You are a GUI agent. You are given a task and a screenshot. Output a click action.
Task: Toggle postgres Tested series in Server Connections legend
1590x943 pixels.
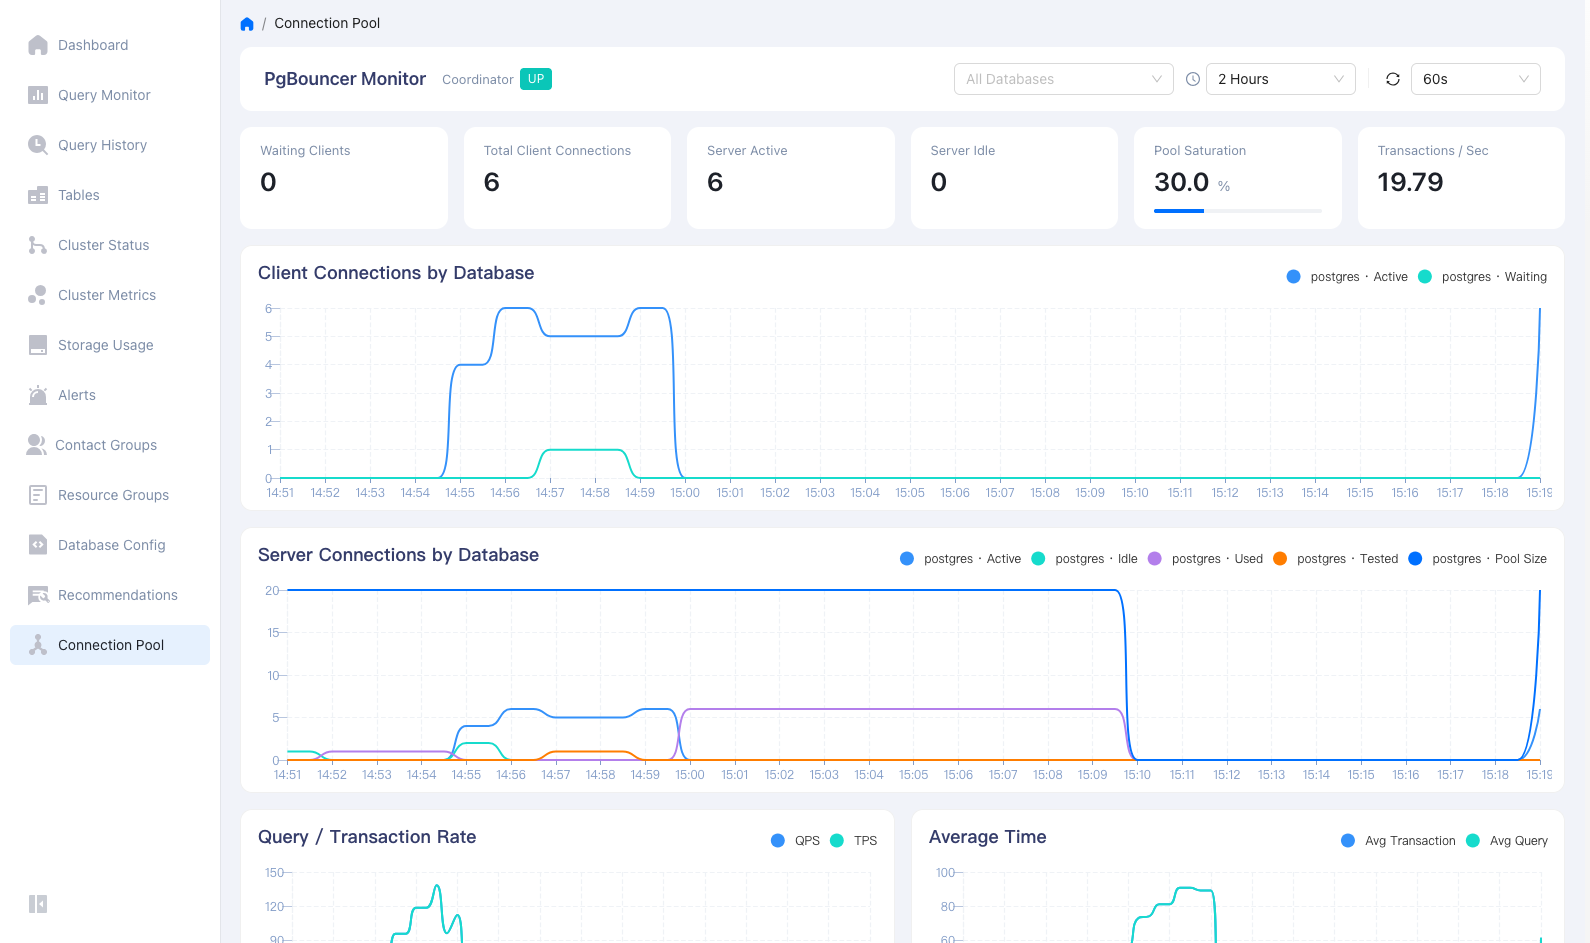coord(1336,559)
